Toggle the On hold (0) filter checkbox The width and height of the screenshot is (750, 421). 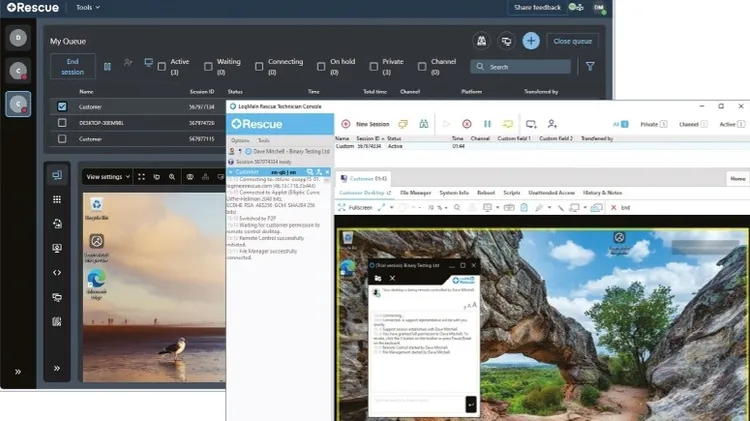321,67
